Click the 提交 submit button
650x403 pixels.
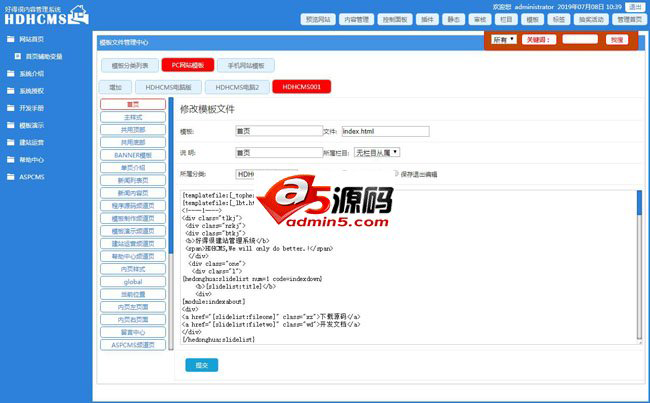tap(201, 365)
